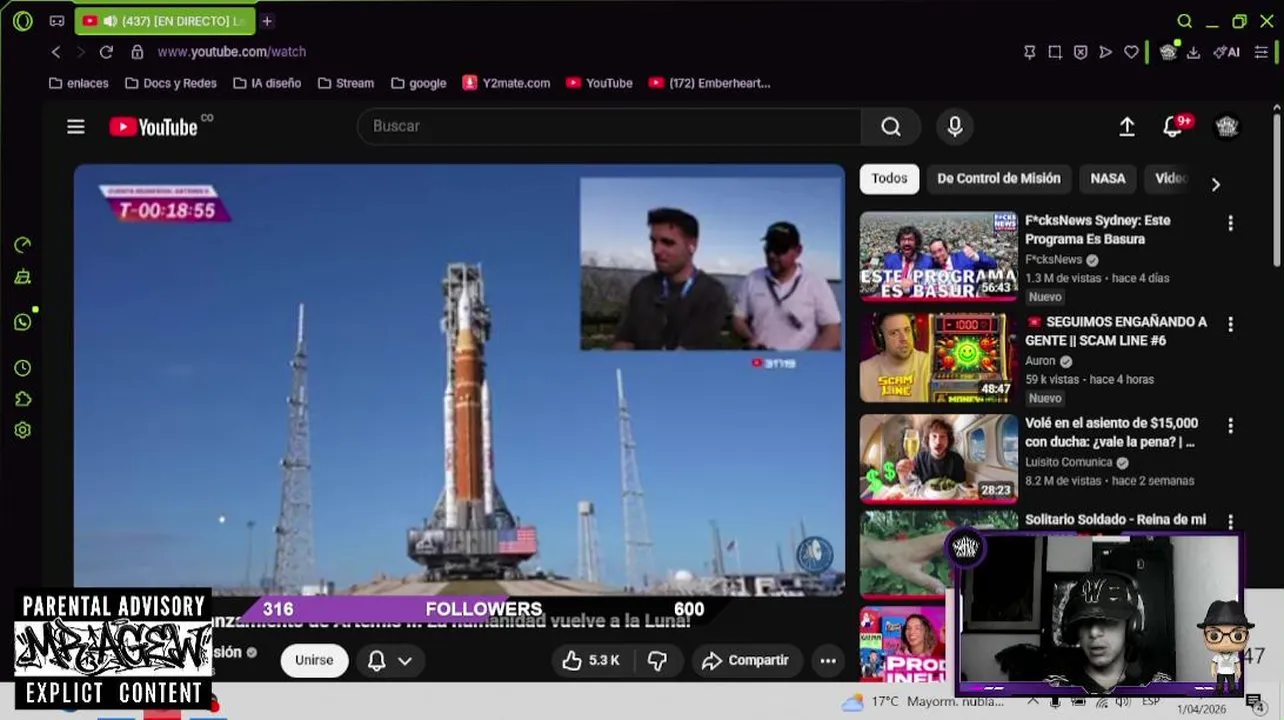The width and height of the screenshot is (1284, 720).
Task: Click the Artemis launch video player
Action: (x=459, y=380)
